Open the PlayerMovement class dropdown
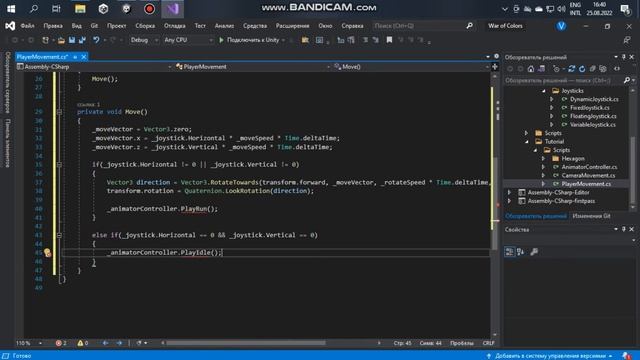This screenshot has width=640, height=360. click(252, 67)
